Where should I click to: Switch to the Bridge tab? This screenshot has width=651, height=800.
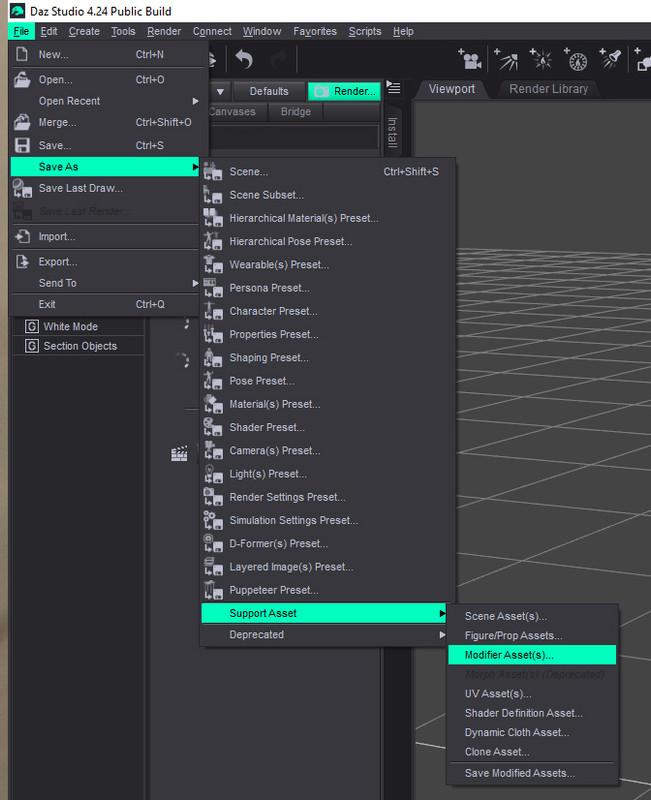[x=295, y=112]
